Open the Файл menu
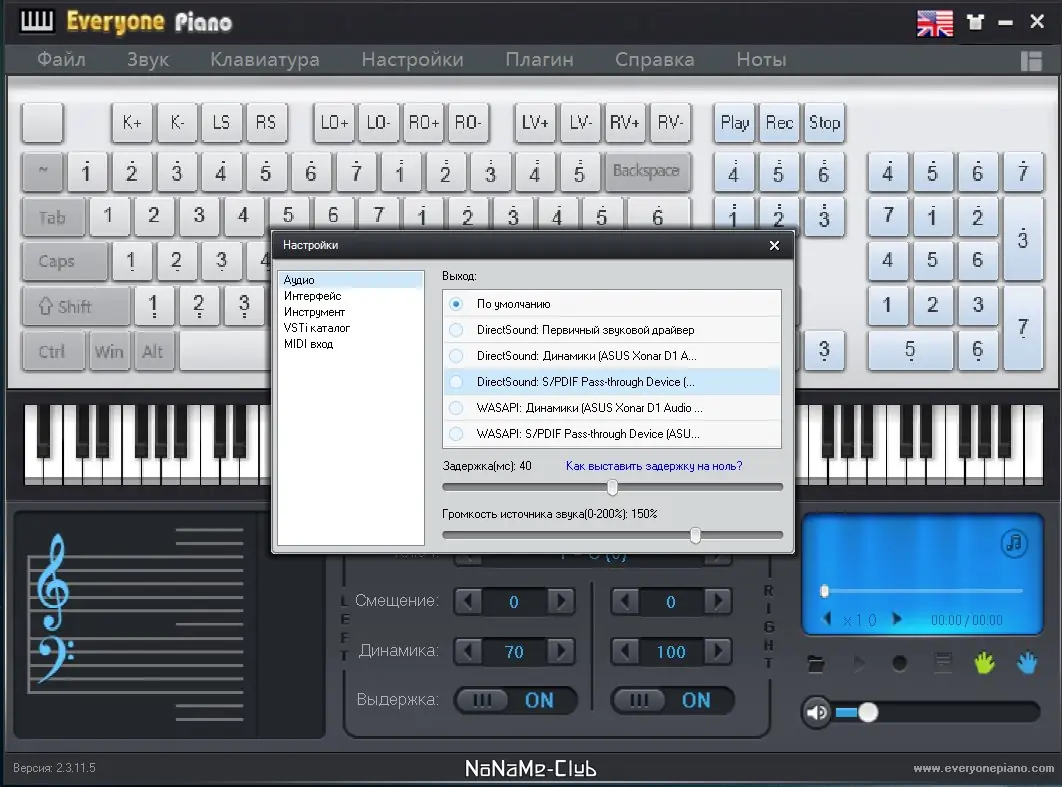 click(x=61, y=60)
